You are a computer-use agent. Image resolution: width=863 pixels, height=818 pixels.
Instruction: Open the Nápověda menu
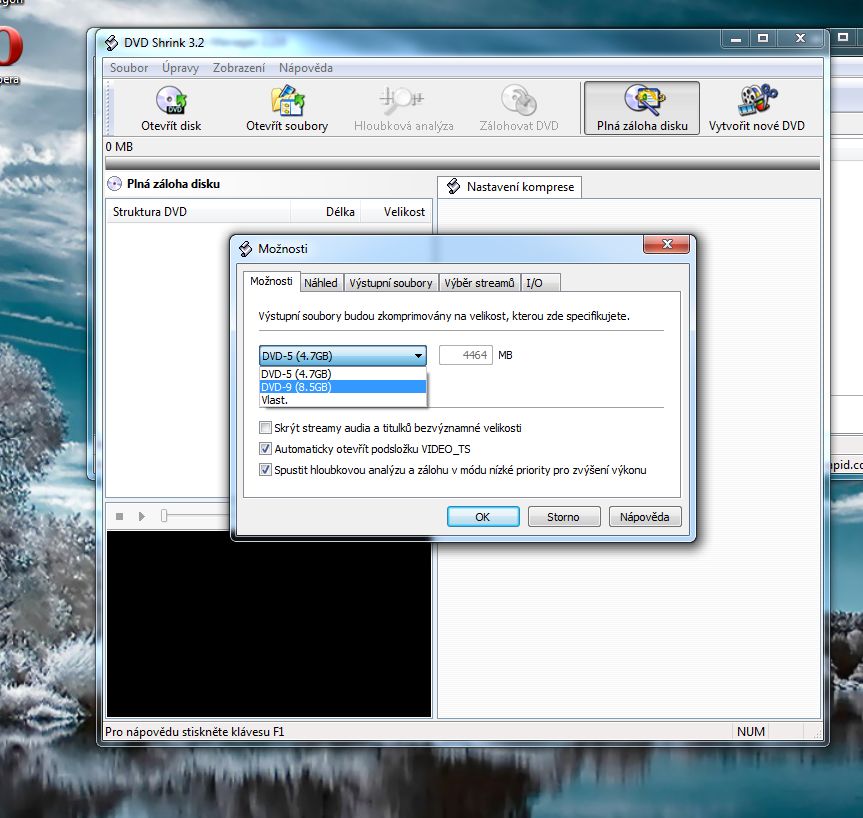click(305, 68)
